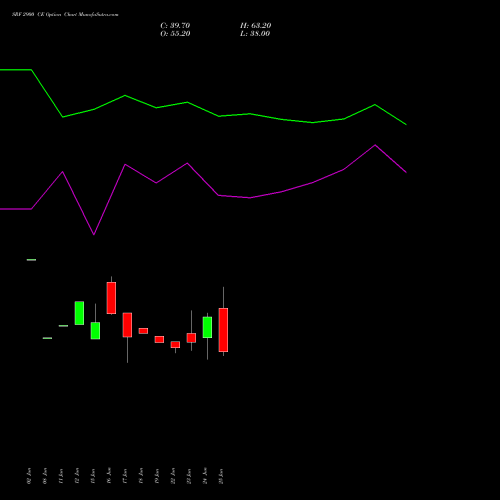This screenshot has width=500, height=500.
Task: Click the 22 Jun date label
Action: [173, 476]
